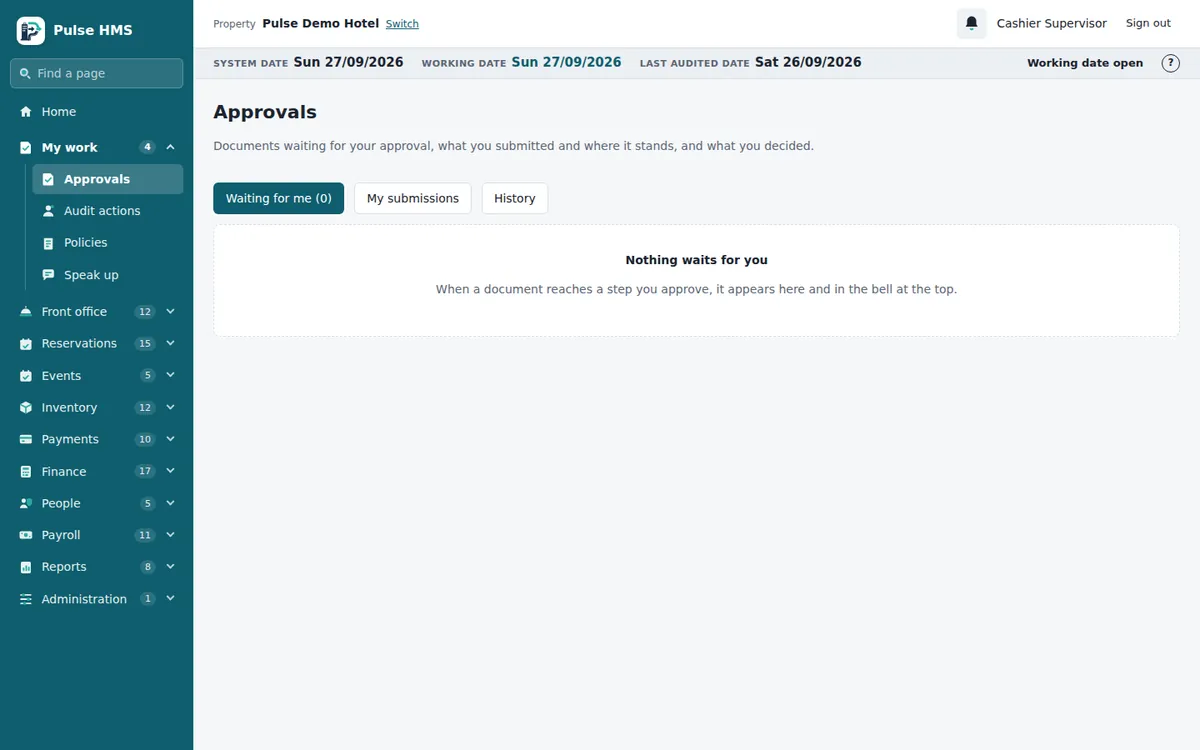
Task: Click the People users icon
Action: (26, 503)
